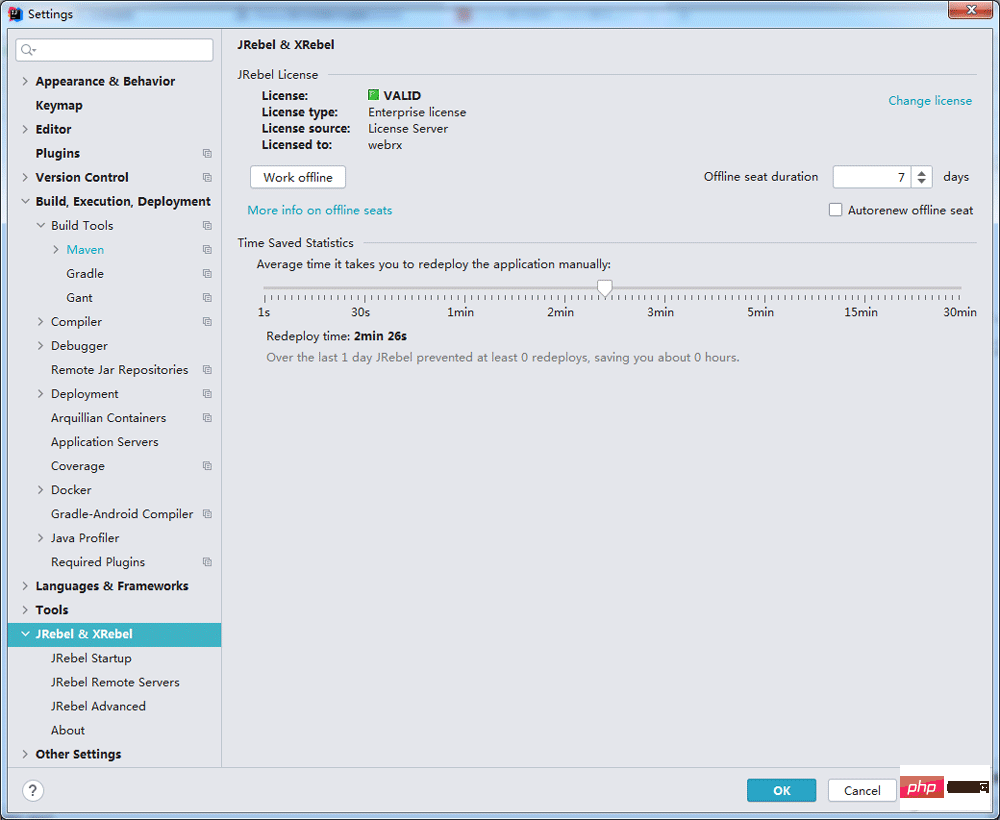Enable Autorenew offline seat checkbox
Screen dimensions: 1000x820
[x=835, y=210]
